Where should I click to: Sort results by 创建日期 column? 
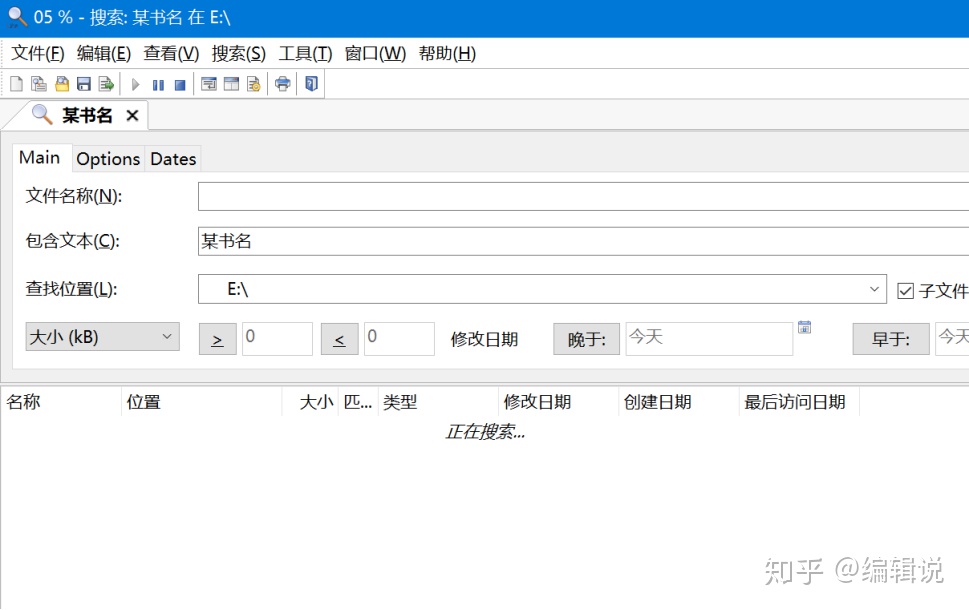pos(679,402)
